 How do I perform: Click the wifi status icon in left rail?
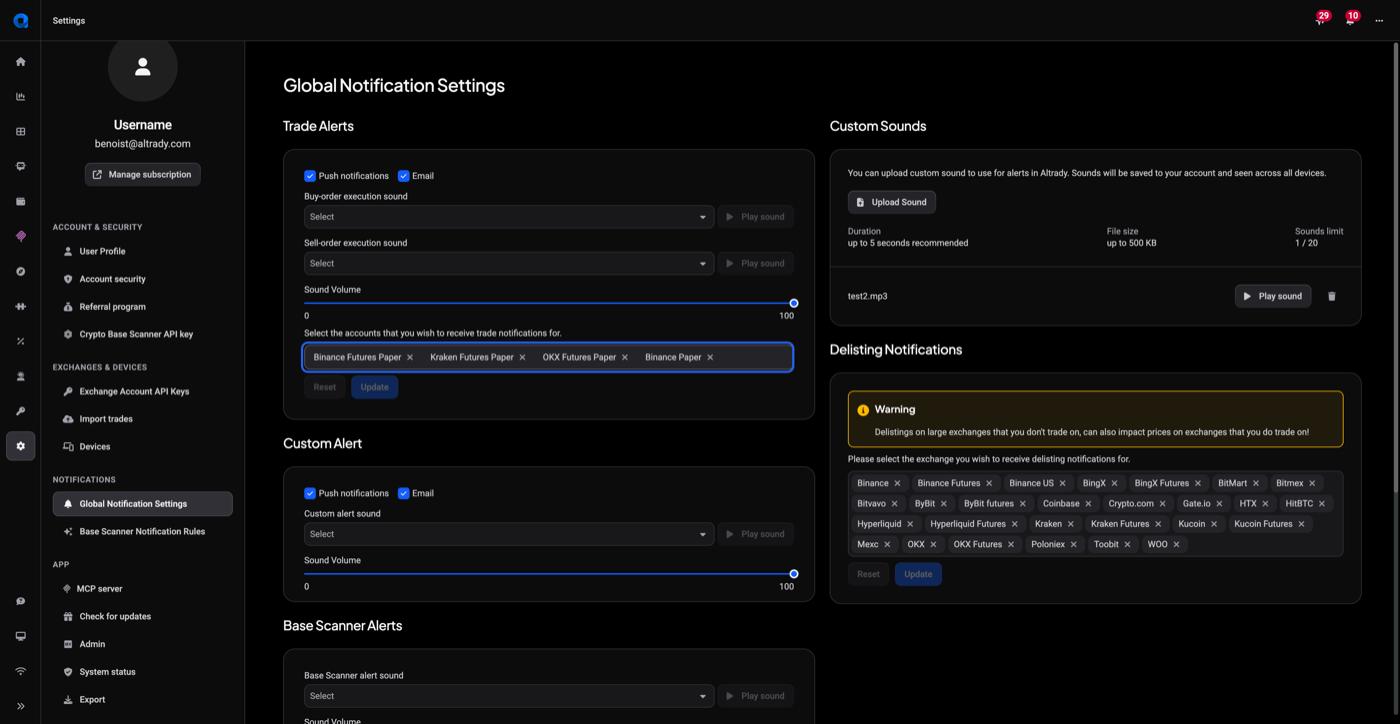(x=20, y=671)
